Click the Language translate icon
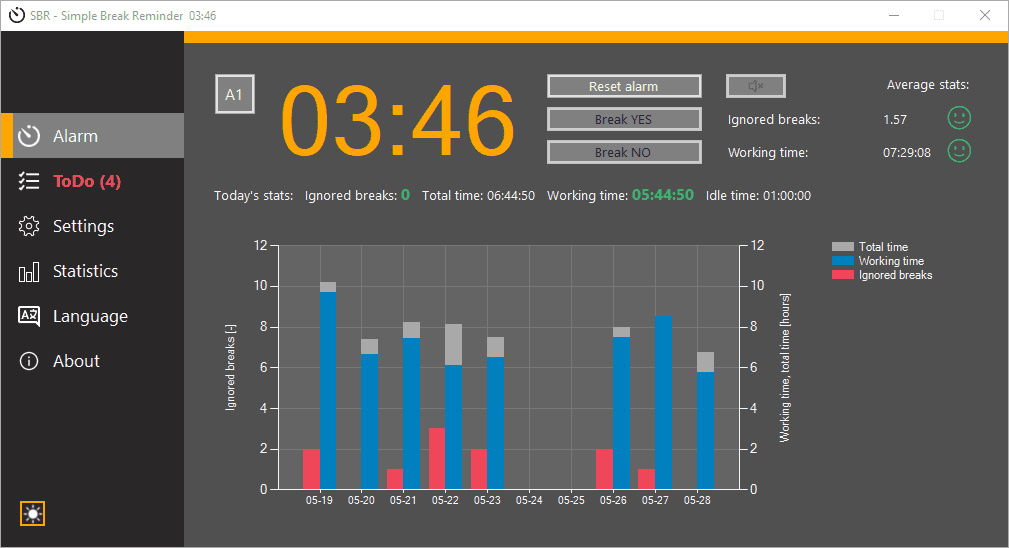Image resolution: width=1009 pixels, height=548 pixels. pos(29,316)
